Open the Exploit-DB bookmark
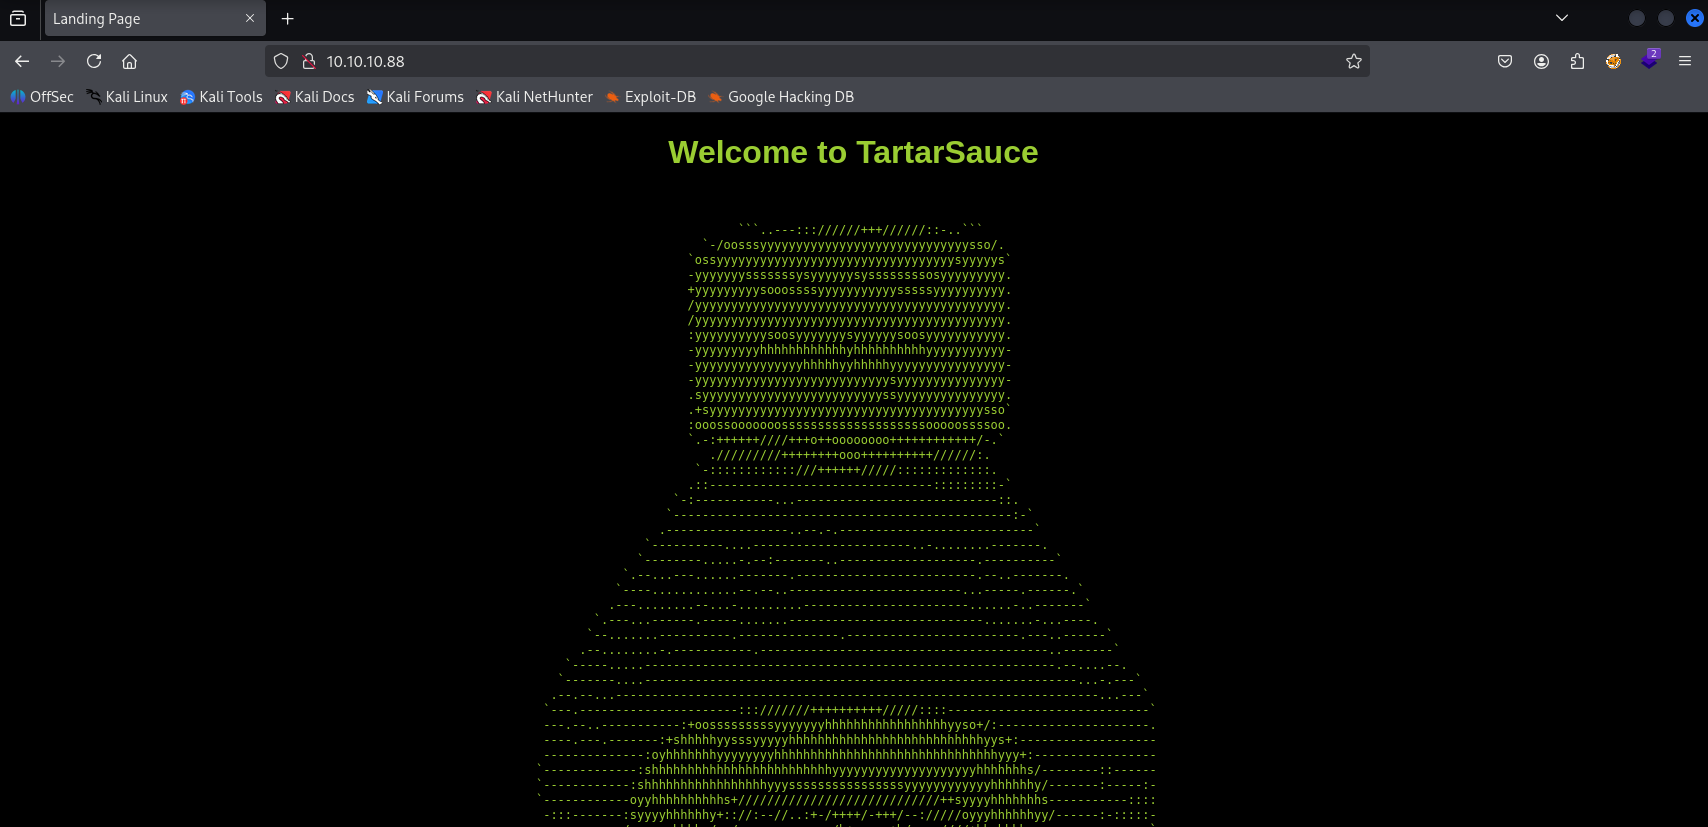This screenshot has width=1708, height=827. click(651, 97)
